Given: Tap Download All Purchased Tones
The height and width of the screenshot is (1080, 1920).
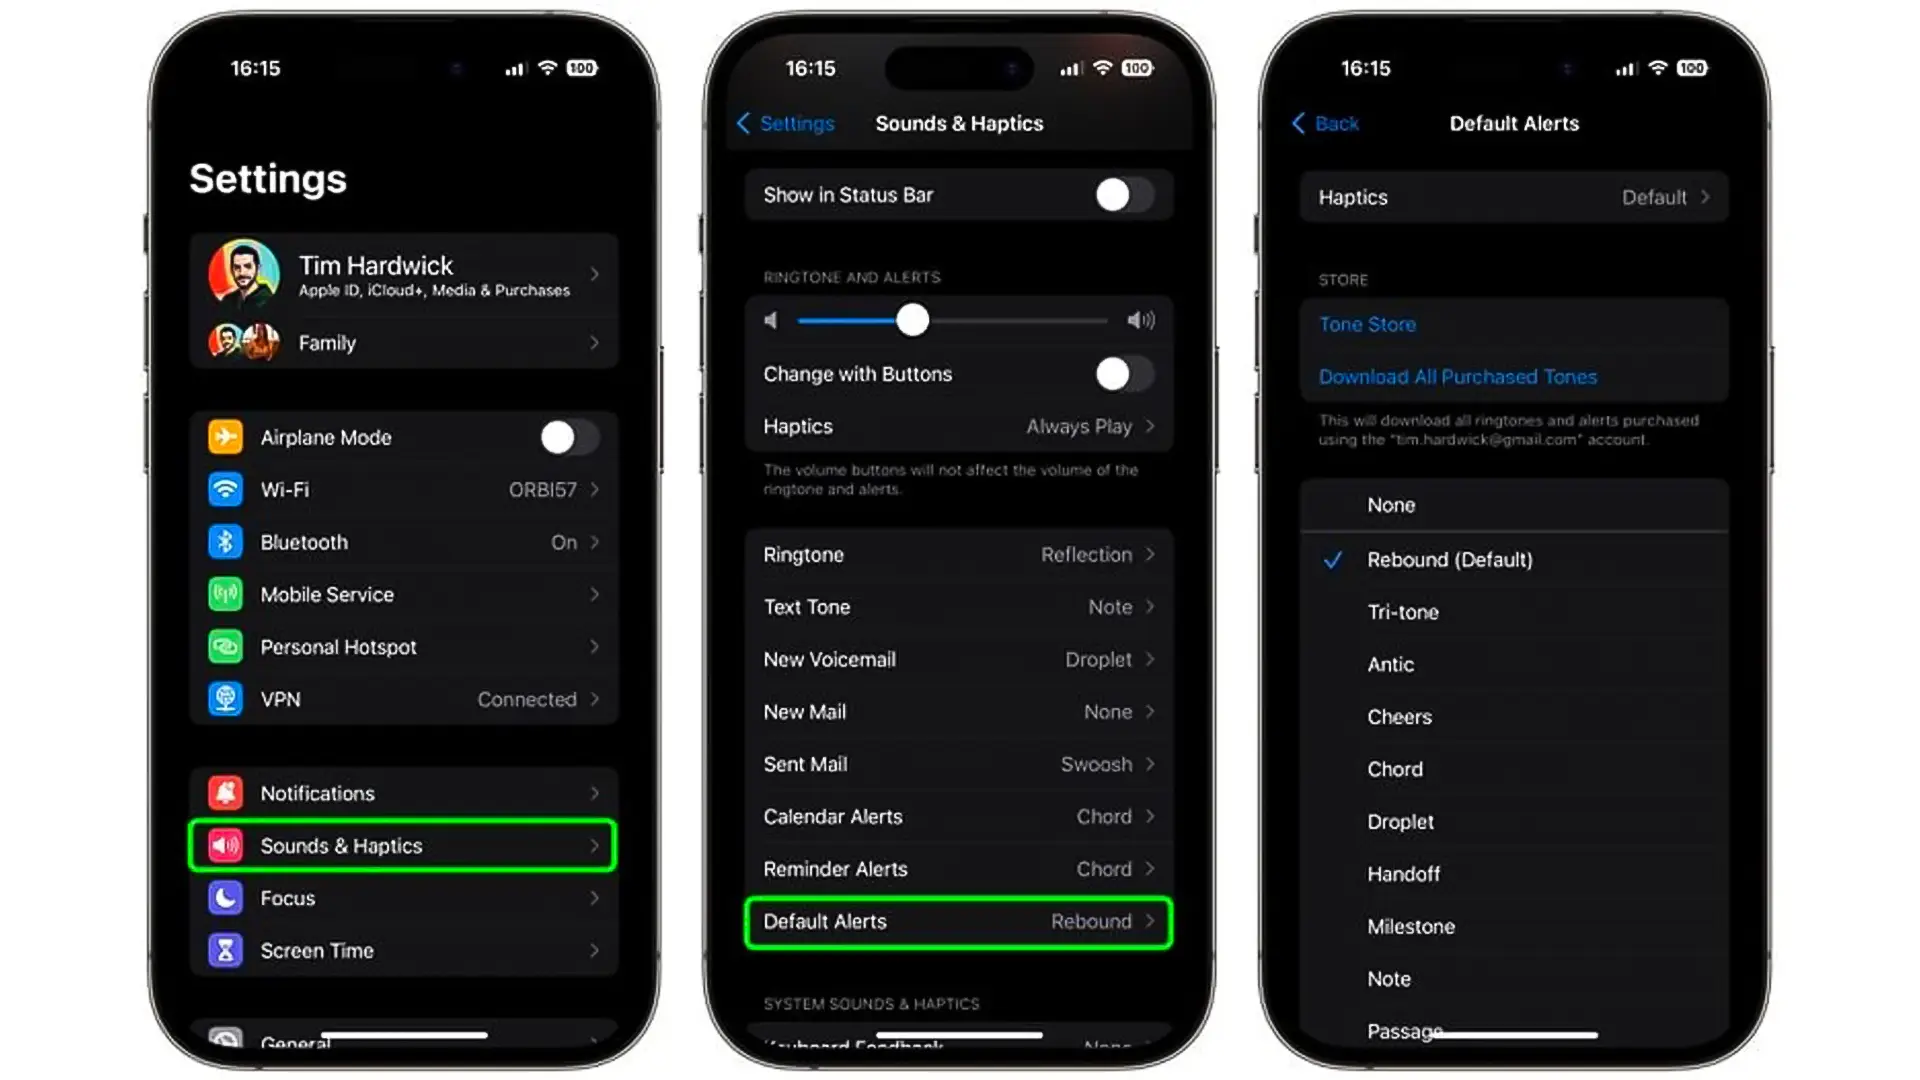Looking at the screenshot, I should pos(1457,376).
